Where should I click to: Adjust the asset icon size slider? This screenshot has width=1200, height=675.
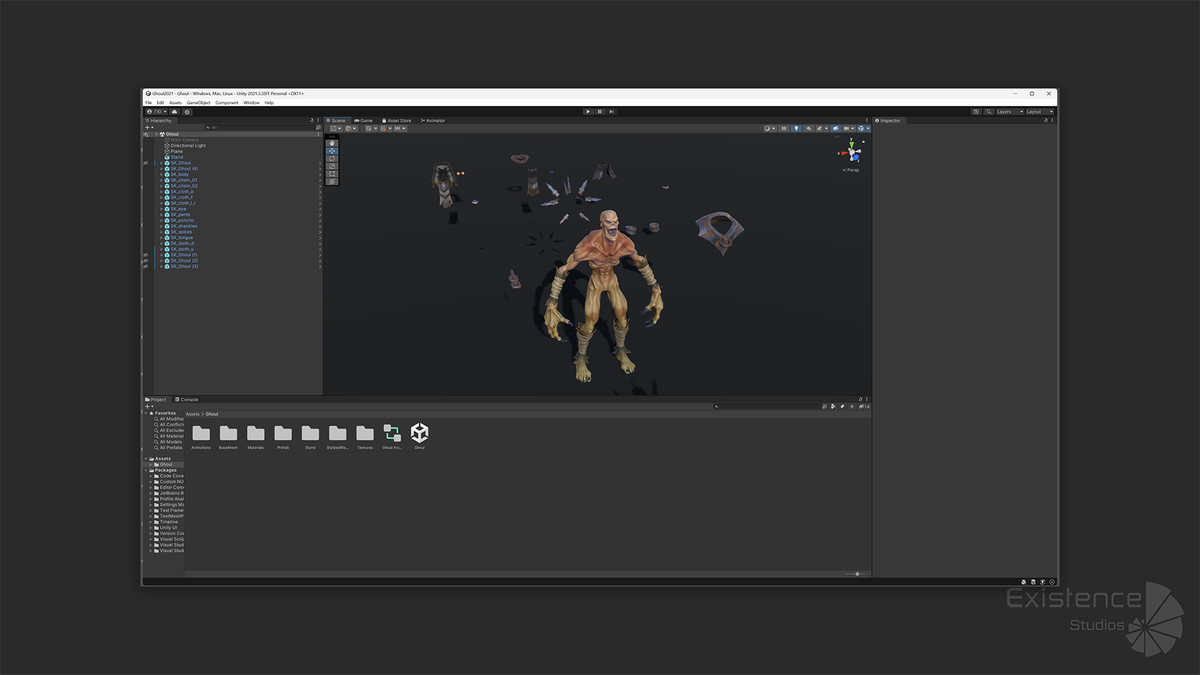[856, 574]
